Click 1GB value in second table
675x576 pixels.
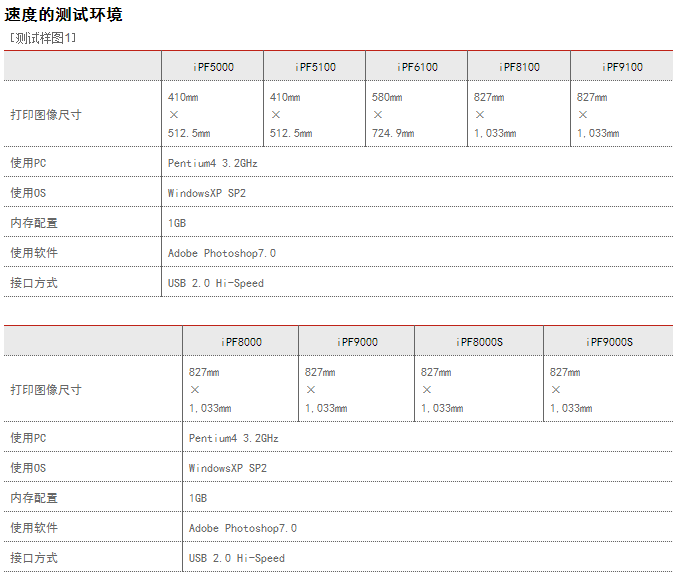198,499
